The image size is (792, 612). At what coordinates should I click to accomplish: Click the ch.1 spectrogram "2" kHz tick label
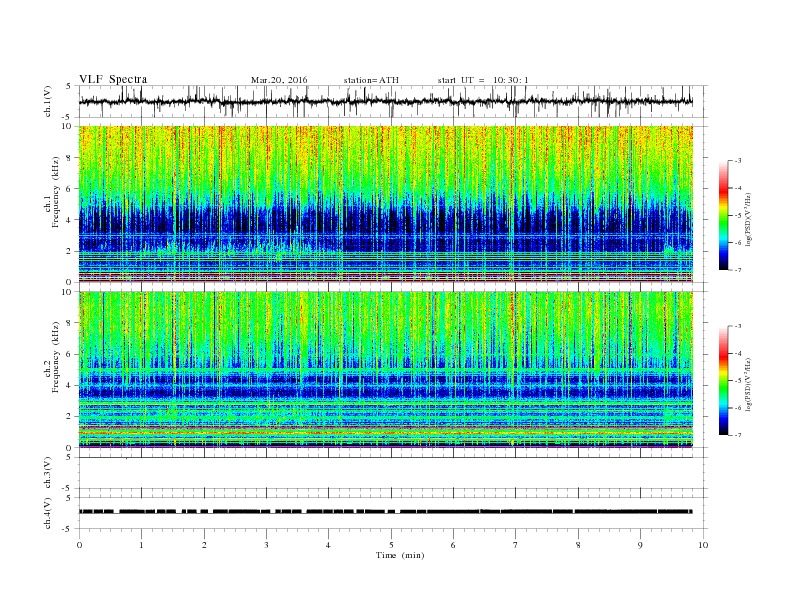coord(69,251)
